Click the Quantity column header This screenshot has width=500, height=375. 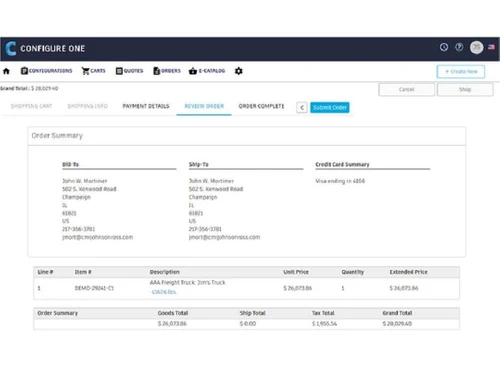(353, 272)
